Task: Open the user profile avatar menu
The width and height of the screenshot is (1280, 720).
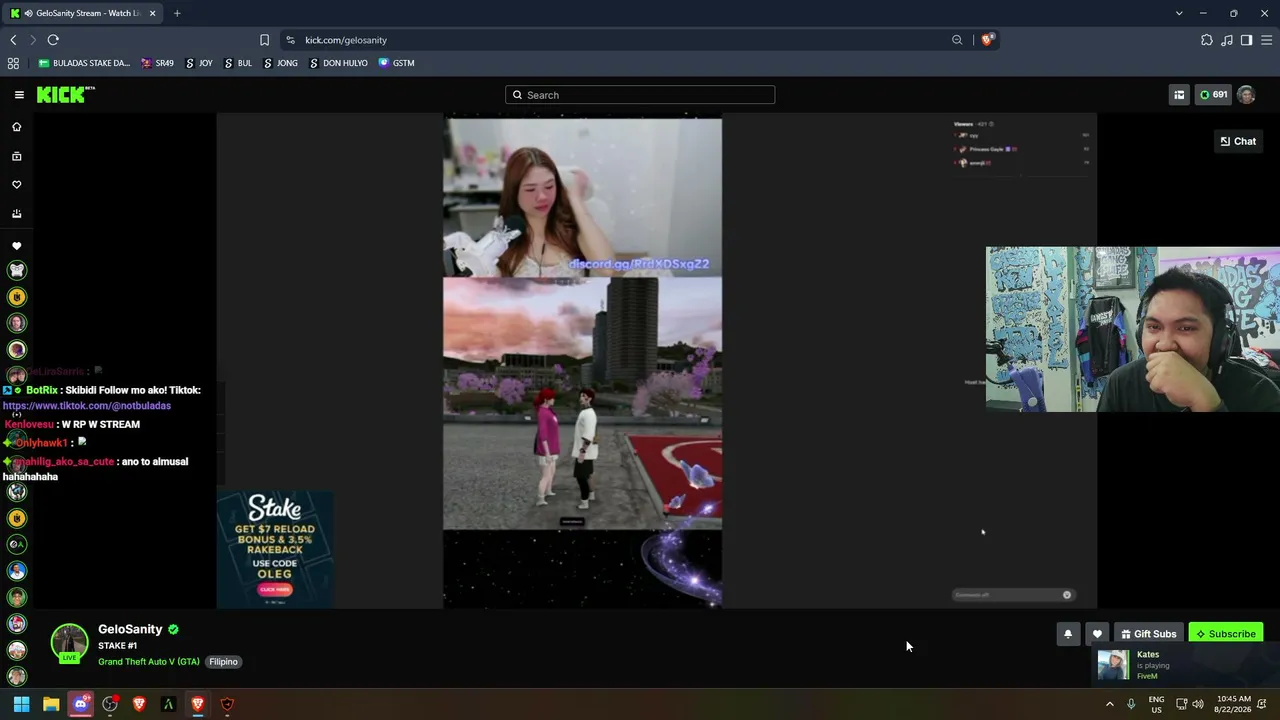Action: click(x=1246, y=95)
